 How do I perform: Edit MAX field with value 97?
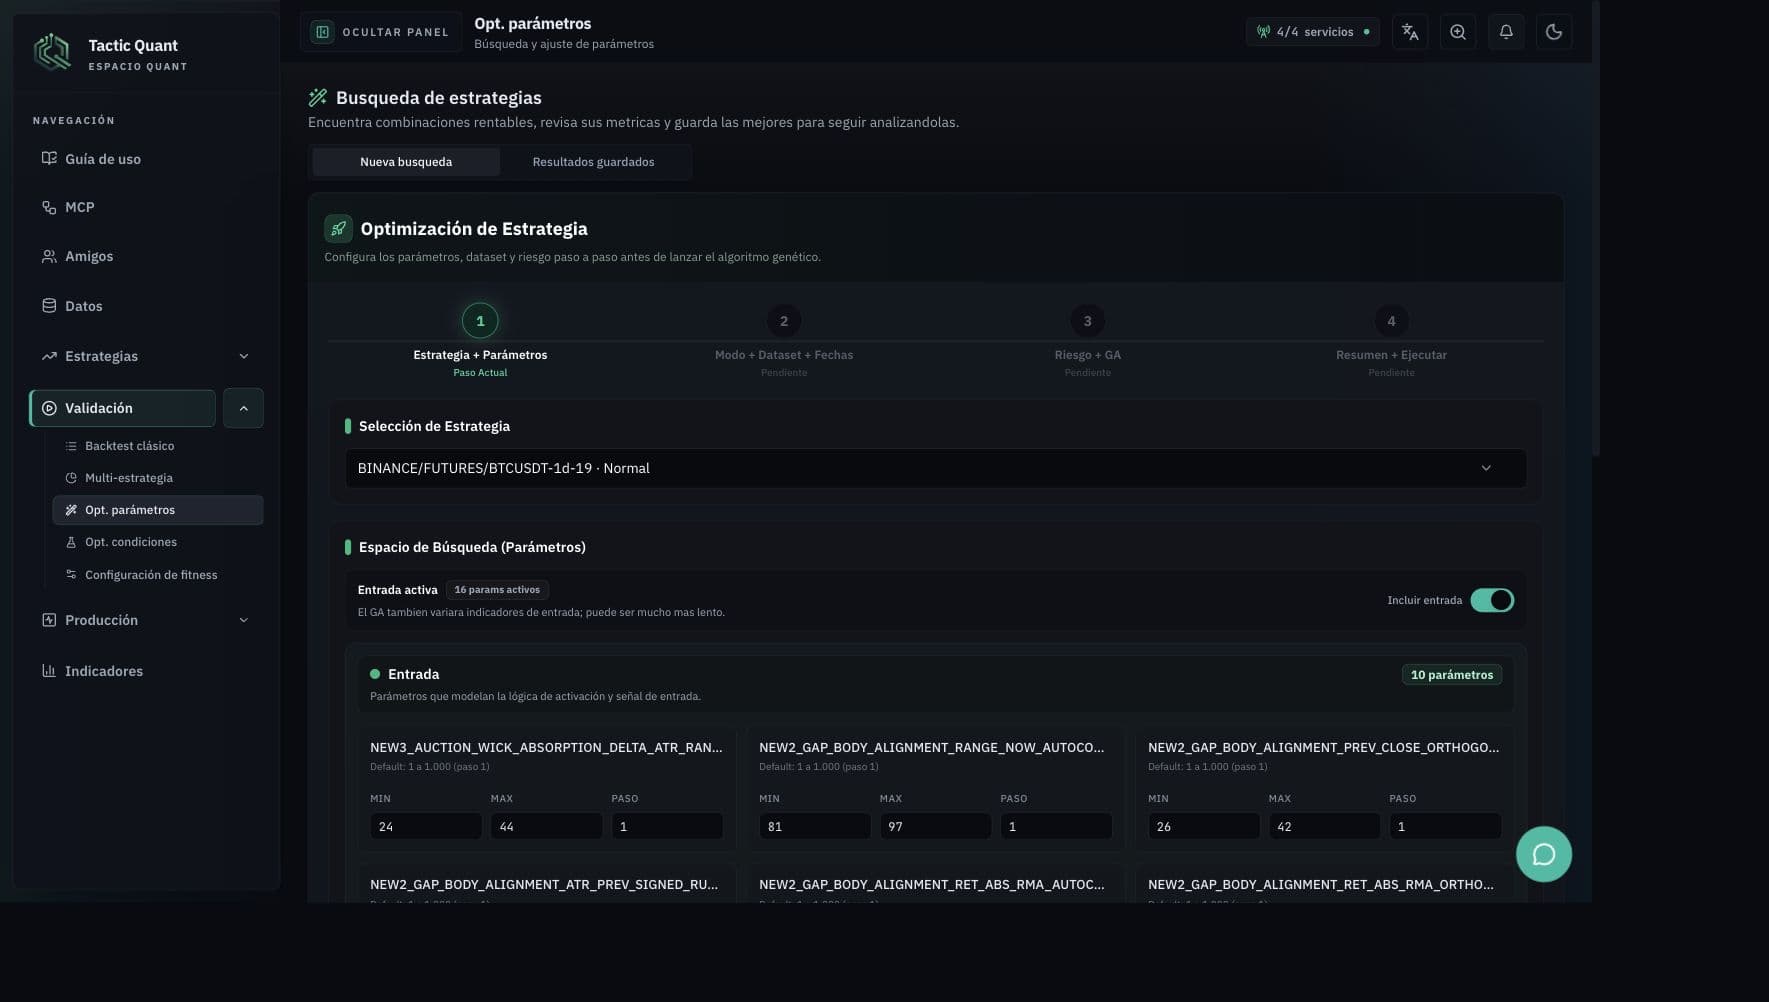pyautogui.click(x=935, y=827)
